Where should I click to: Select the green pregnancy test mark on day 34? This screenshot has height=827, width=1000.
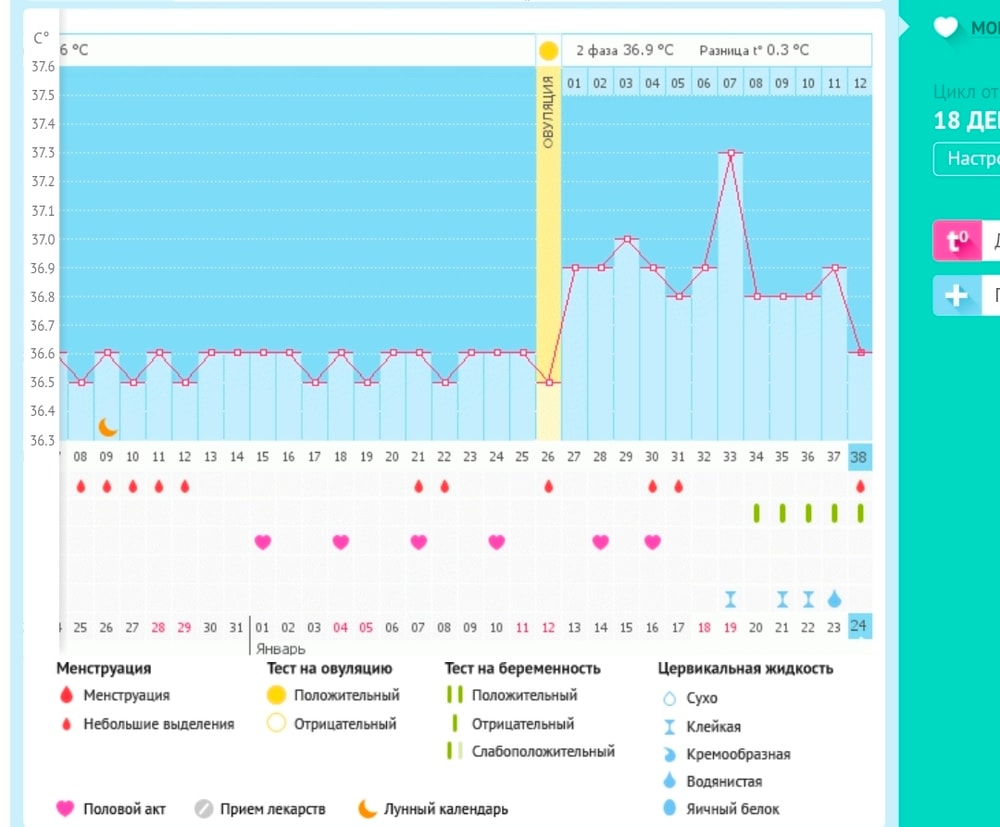(x=756, y=513)
